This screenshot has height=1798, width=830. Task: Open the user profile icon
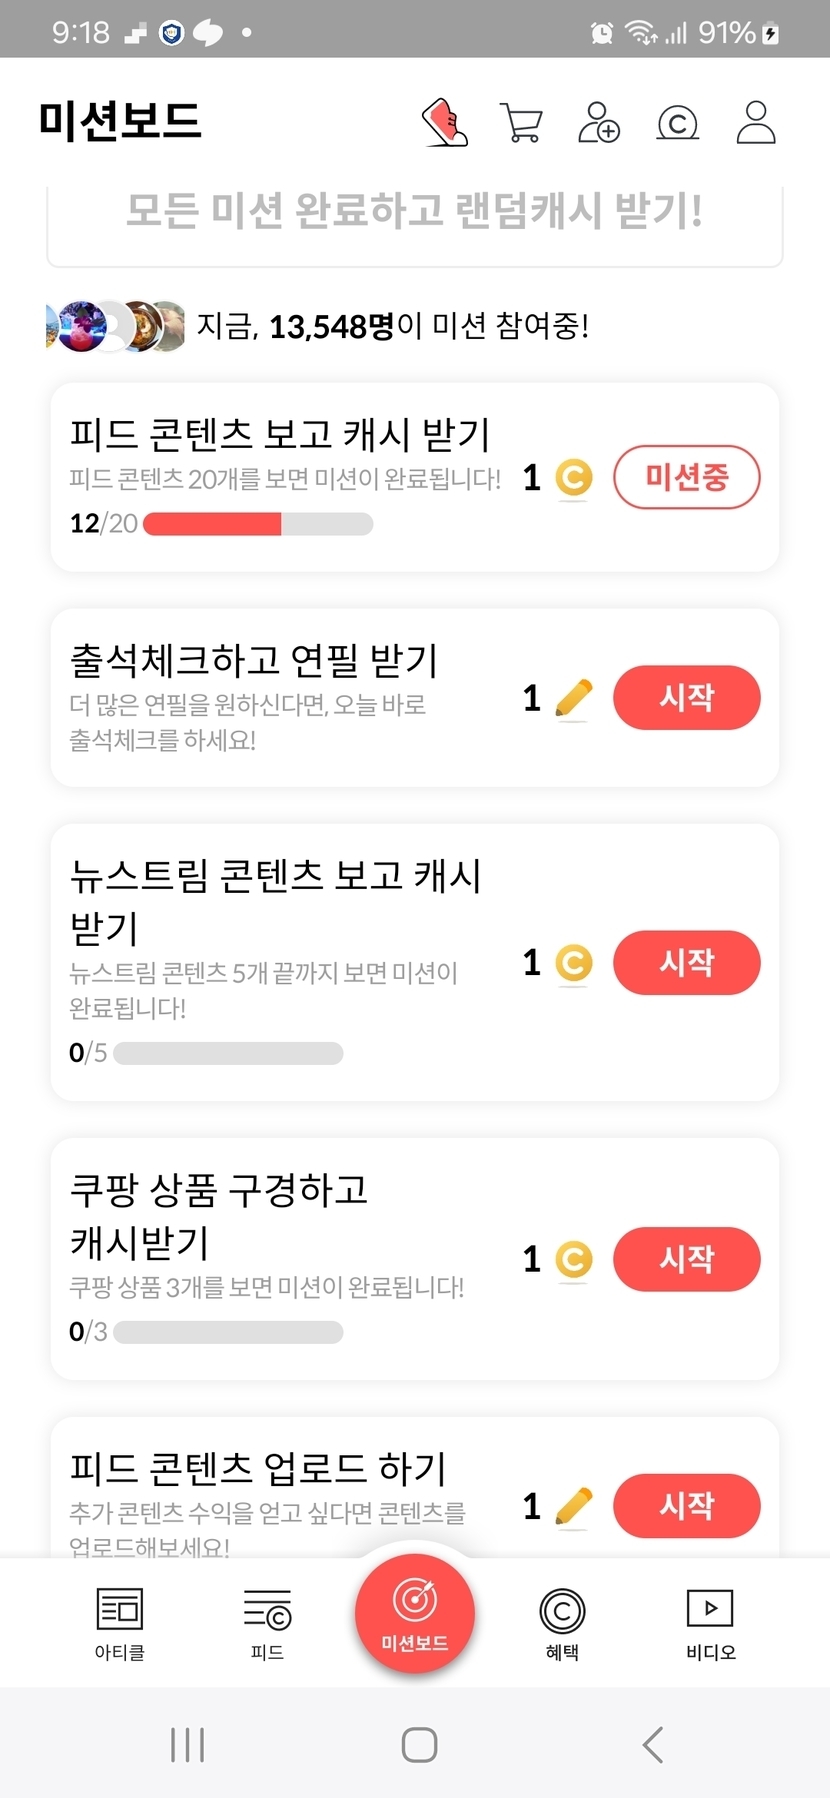[x=755, y=123]
